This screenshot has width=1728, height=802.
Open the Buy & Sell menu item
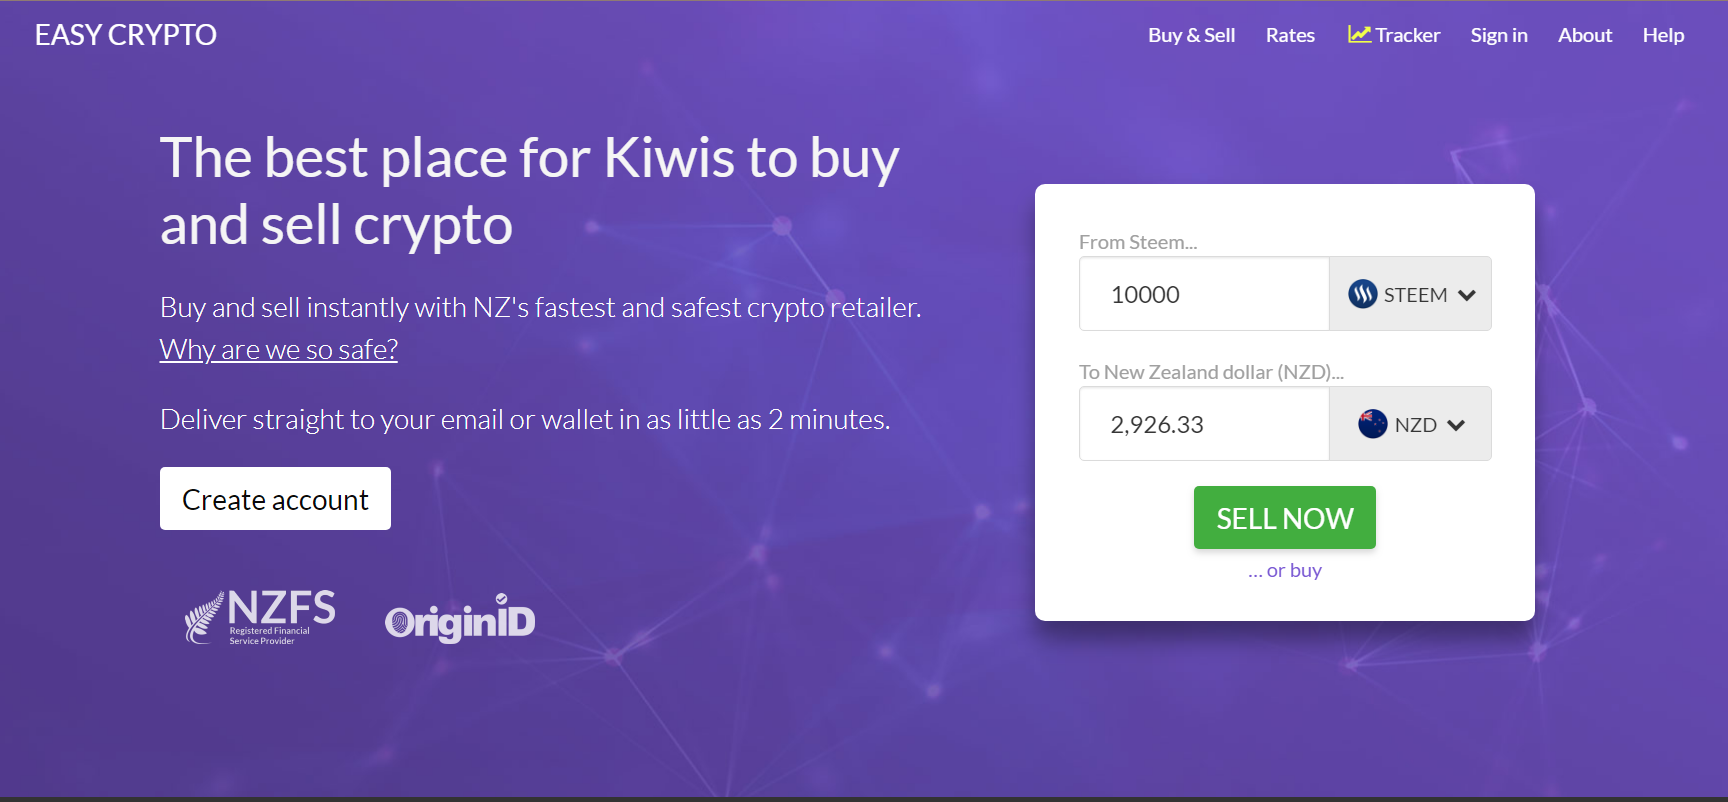click(x=1191, y=35)
